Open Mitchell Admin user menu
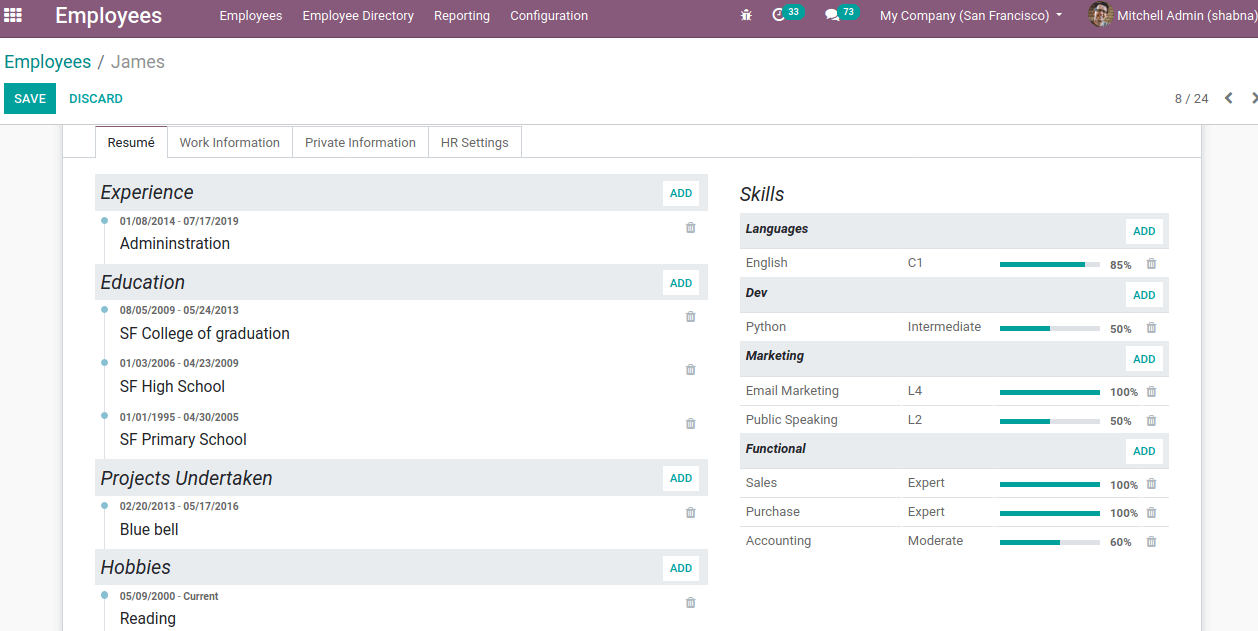 tap(1173, 16)
